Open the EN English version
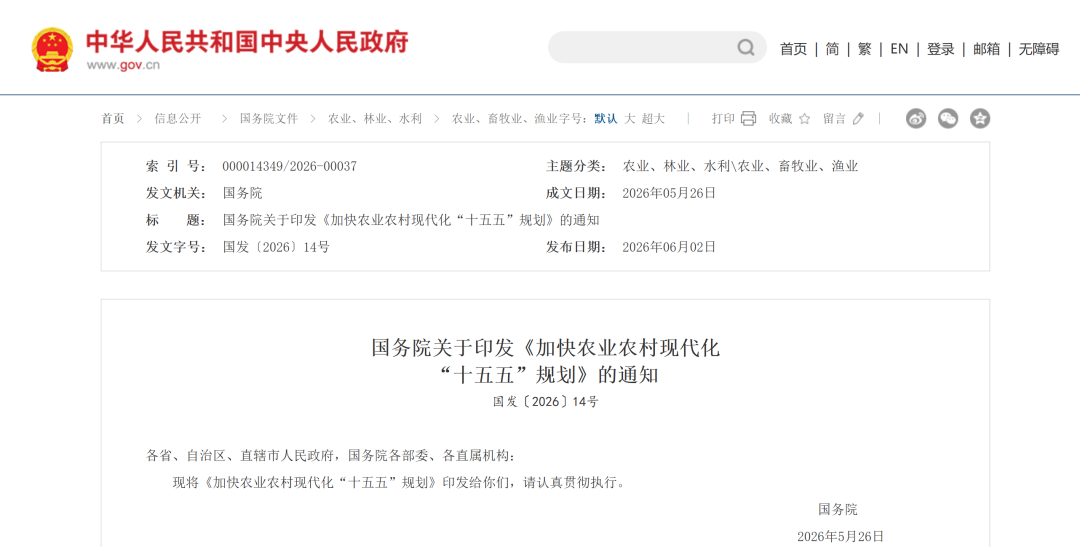The height and width of the screenshot is (547, 1080). pyautogui.click(x=899, y=49)
